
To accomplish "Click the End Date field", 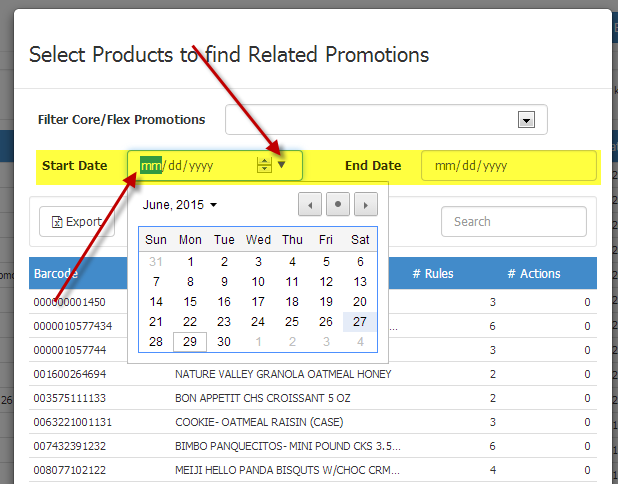I will coord(508,166).
